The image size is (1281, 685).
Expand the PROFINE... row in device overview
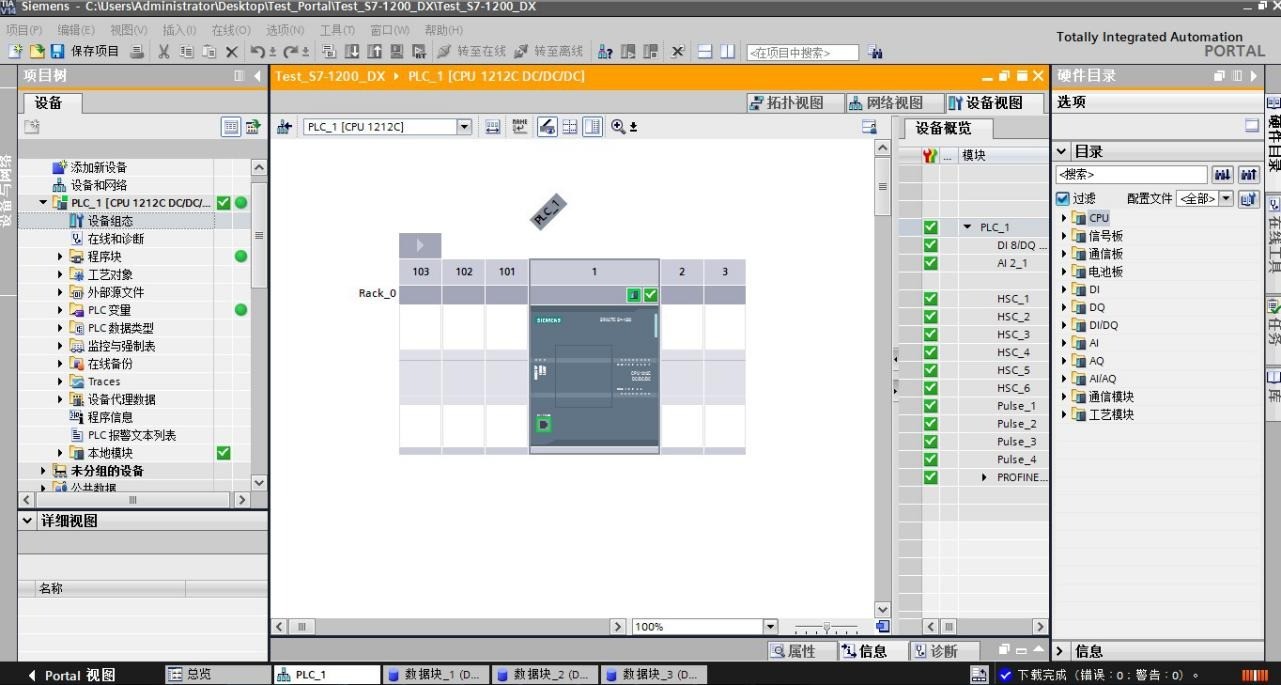[x=985, y=478]
